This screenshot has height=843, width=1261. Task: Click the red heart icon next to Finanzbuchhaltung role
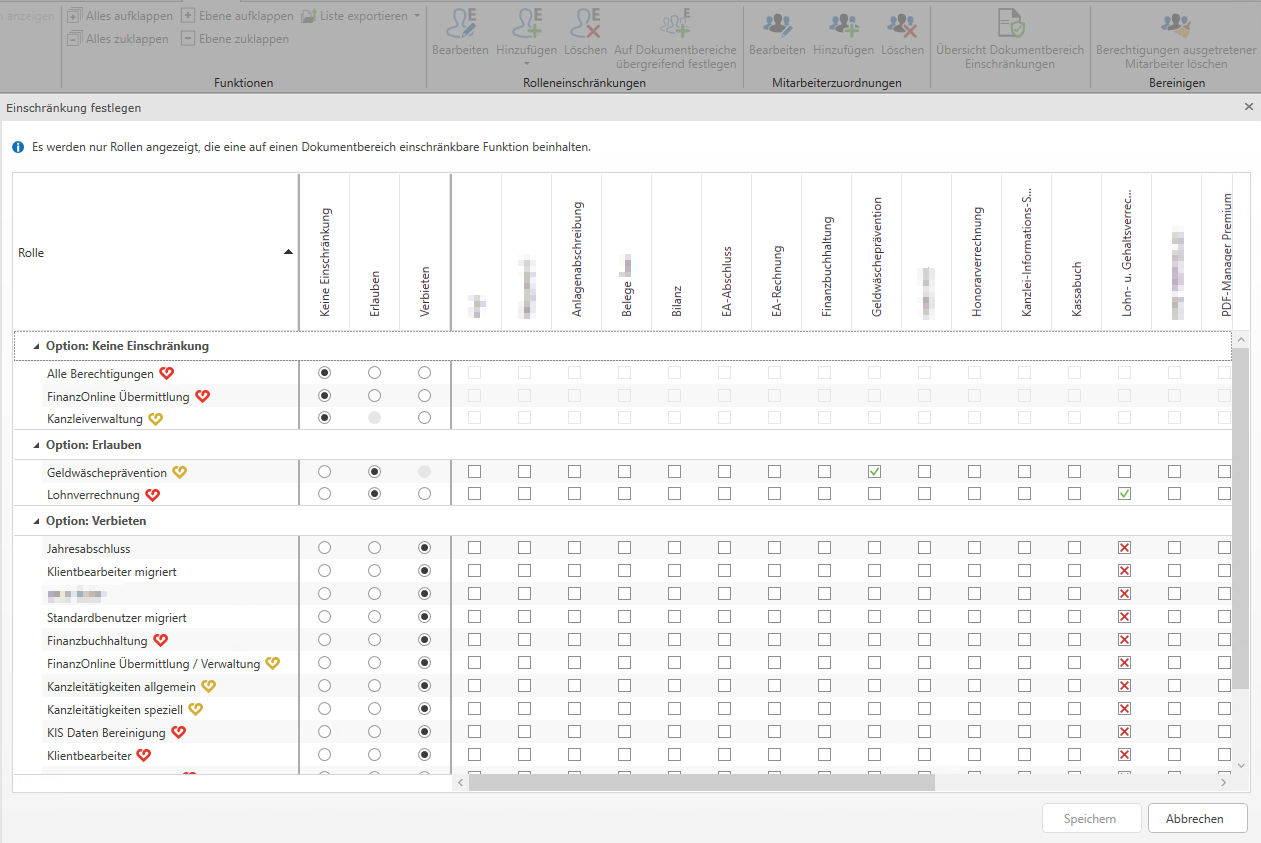click(x=160, y=641)
